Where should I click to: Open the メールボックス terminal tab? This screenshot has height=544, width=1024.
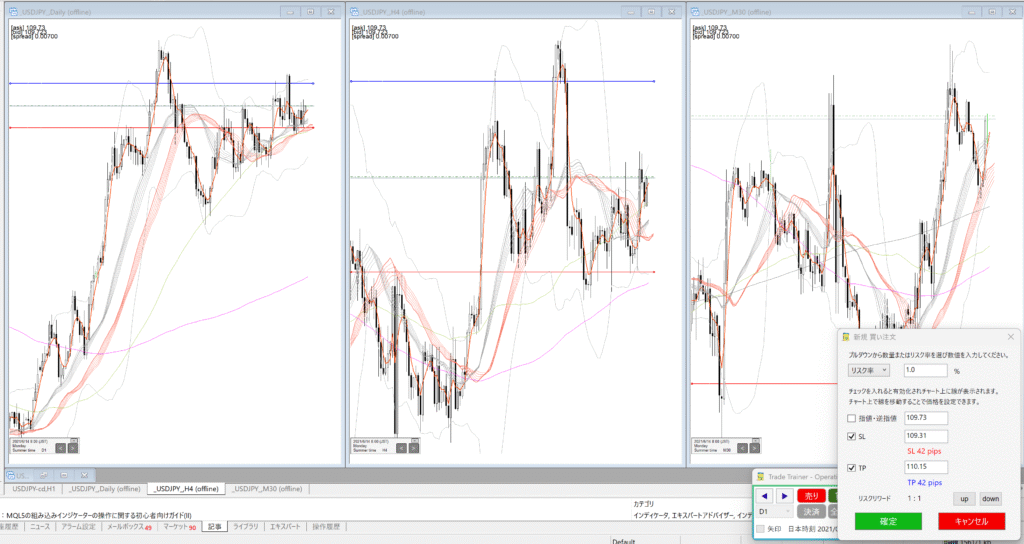click(129, 526)
